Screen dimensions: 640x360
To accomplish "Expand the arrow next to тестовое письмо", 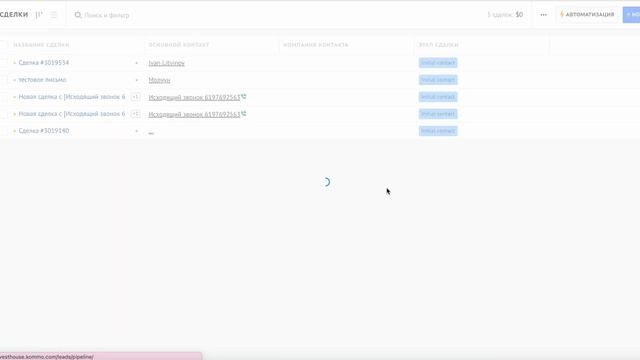I will [x=136, y=80].
